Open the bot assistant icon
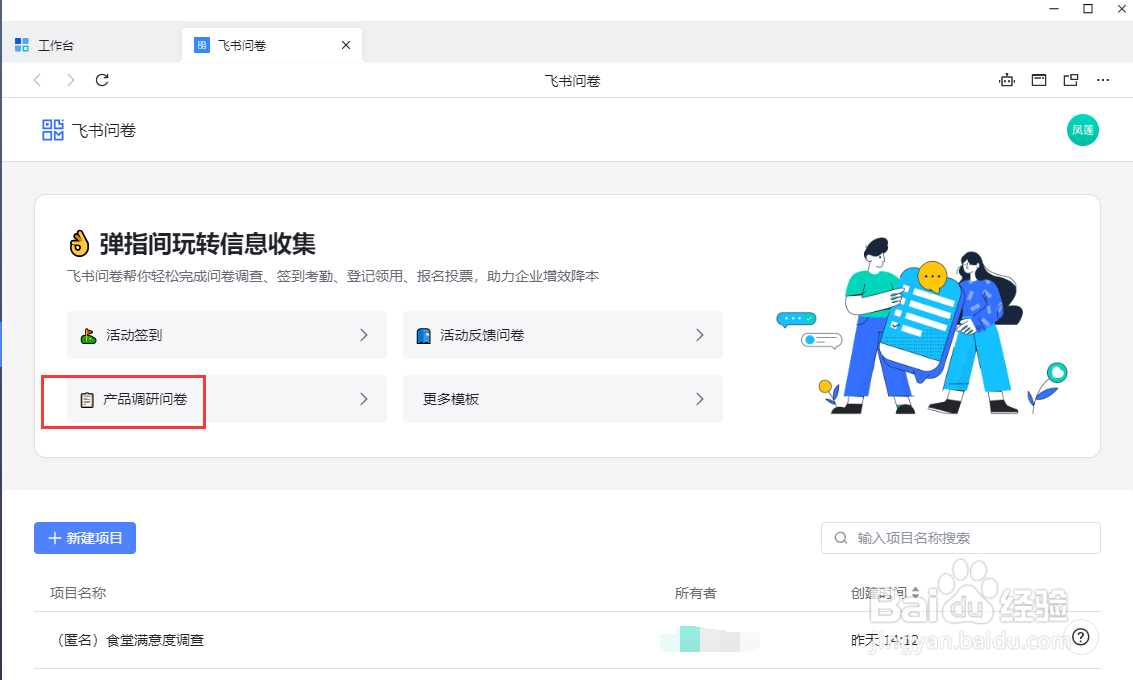The image size is (1133, 680). 1007,80
